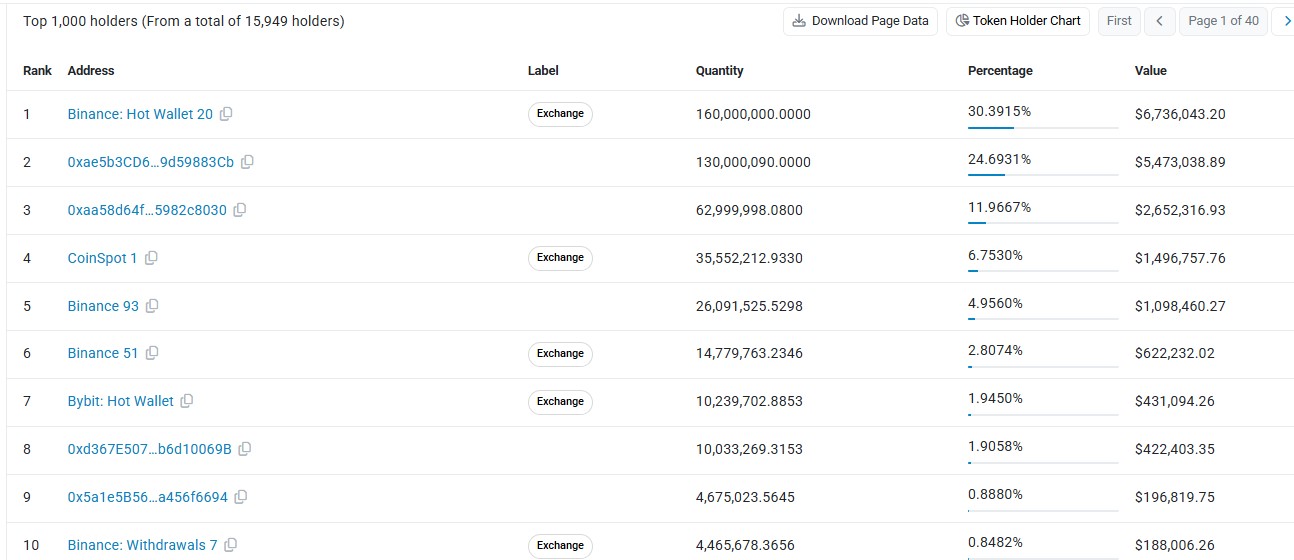This screenshot has height=560, width=1294.
Task: Click Exchange label for Binance: Withdrawals 7
Action: 560,545
